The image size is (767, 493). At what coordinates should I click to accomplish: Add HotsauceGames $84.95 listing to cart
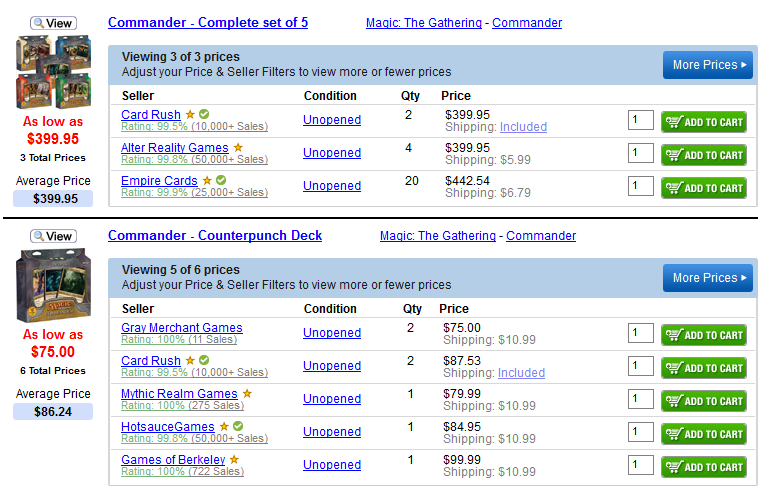pyautogui.click(x=704, y=434)
